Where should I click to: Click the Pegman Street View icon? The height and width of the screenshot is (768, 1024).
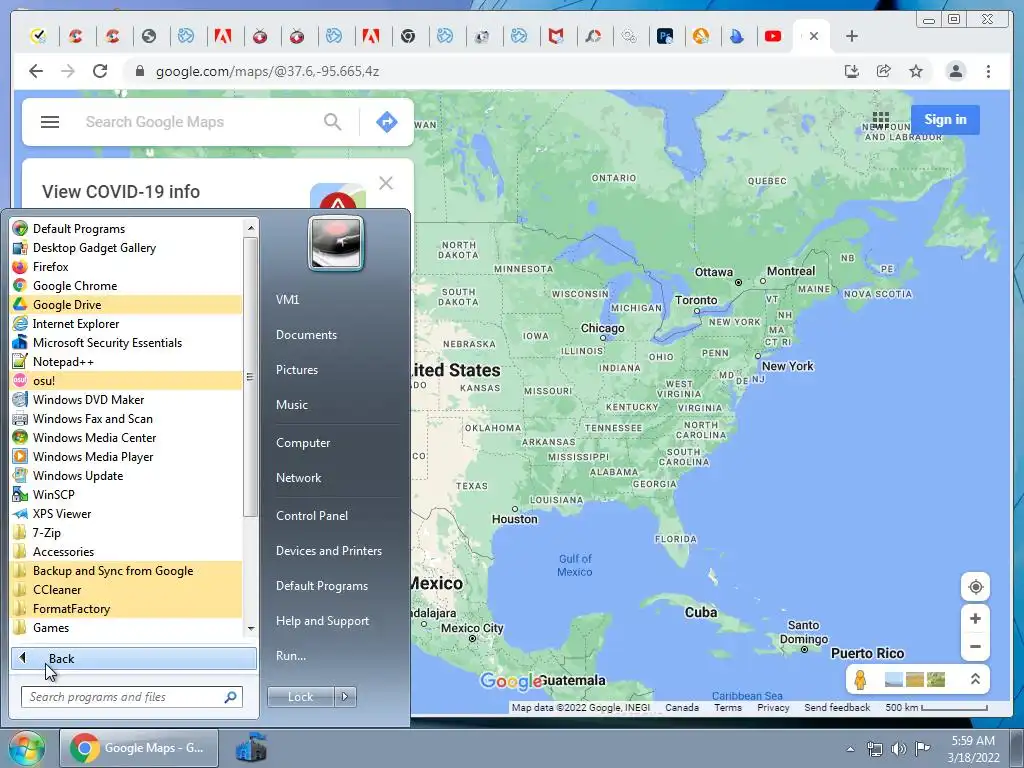860,680
